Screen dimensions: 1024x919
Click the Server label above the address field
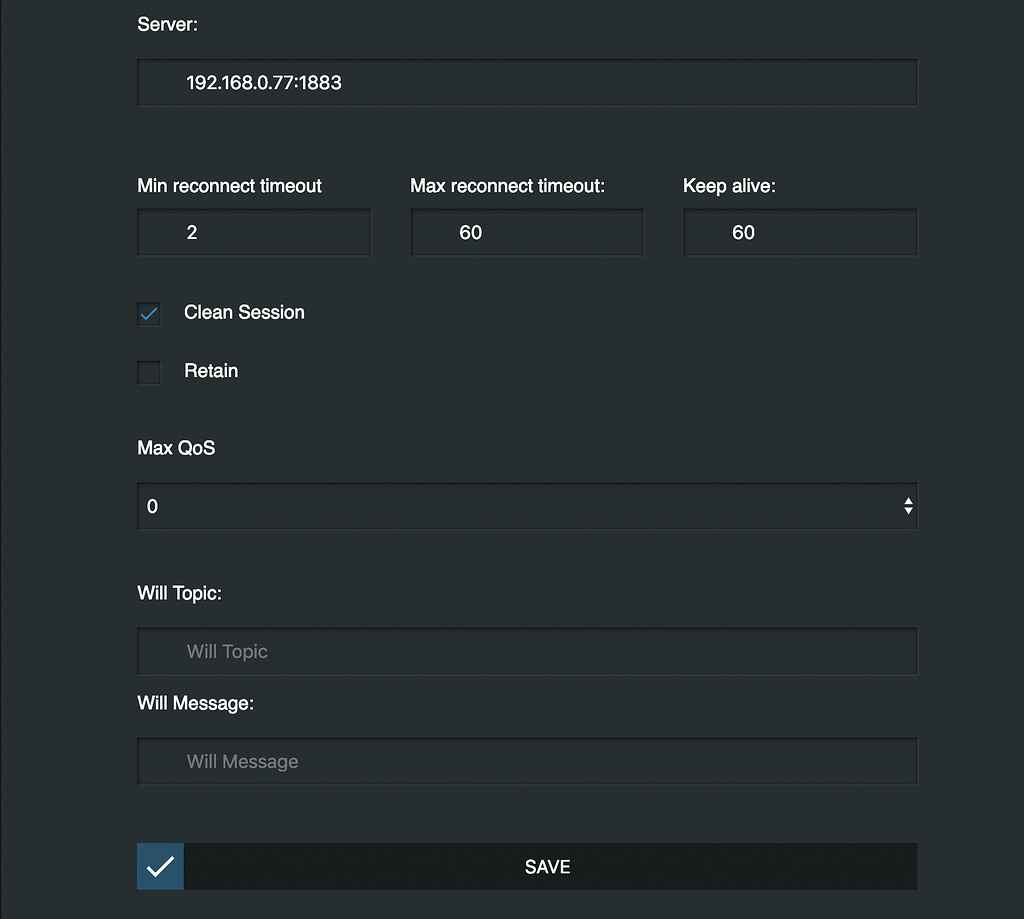pos(167,24)
